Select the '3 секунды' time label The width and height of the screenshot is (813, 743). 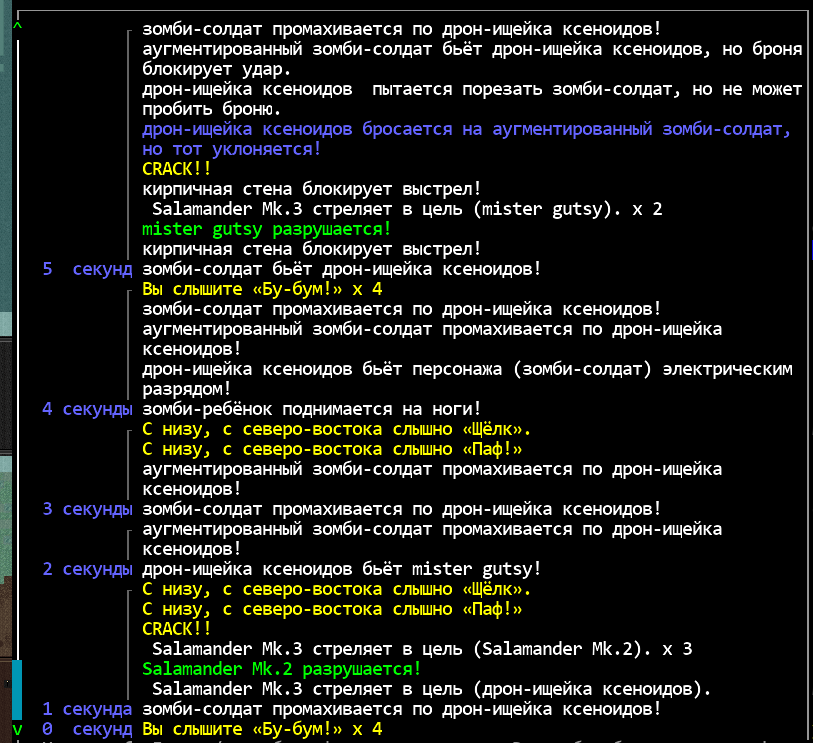pyautogui.click(x=87, y=509)
